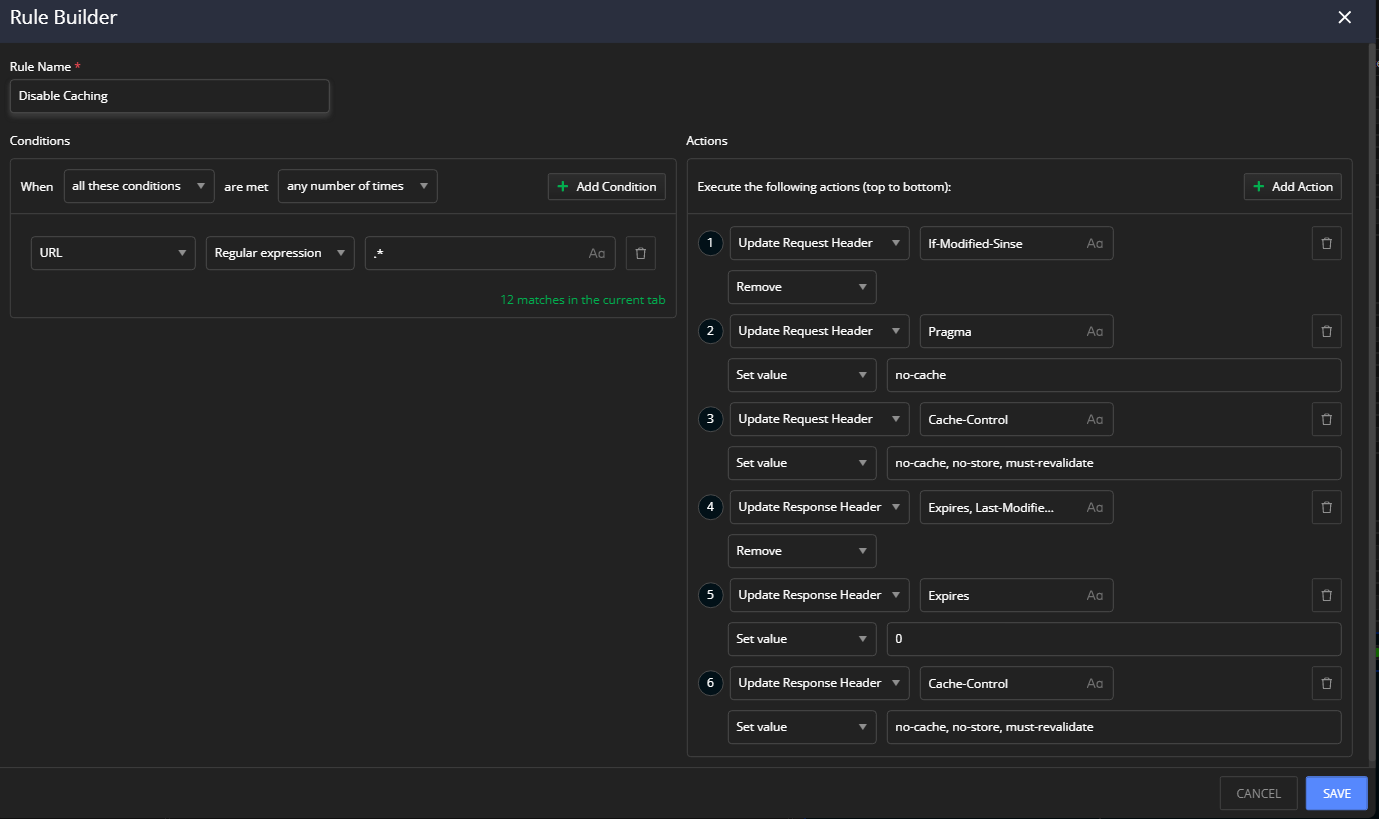Delete action 3 Cache-Control request header
The width and height of the screenshot is (1379, 819).
point(1326,419)
